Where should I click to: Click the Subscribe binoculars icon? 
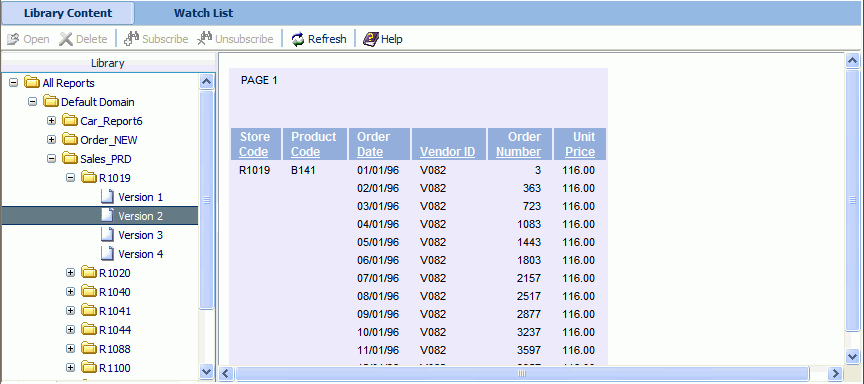(132, 39)
